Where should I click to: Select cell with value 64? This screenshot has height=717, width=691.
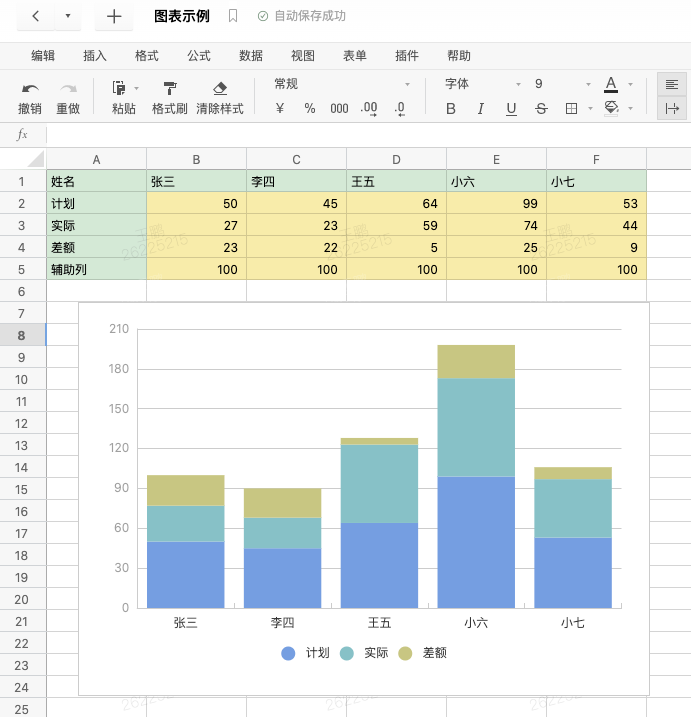click(396, 203)
